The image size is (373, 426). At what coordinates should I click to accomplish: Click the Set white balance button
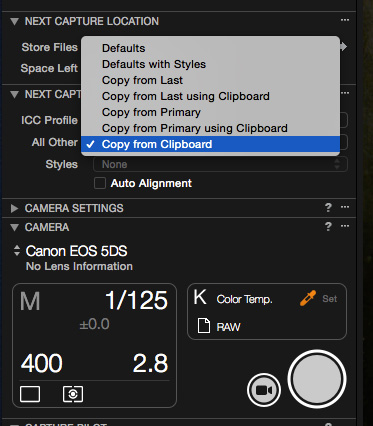(330, 299)
